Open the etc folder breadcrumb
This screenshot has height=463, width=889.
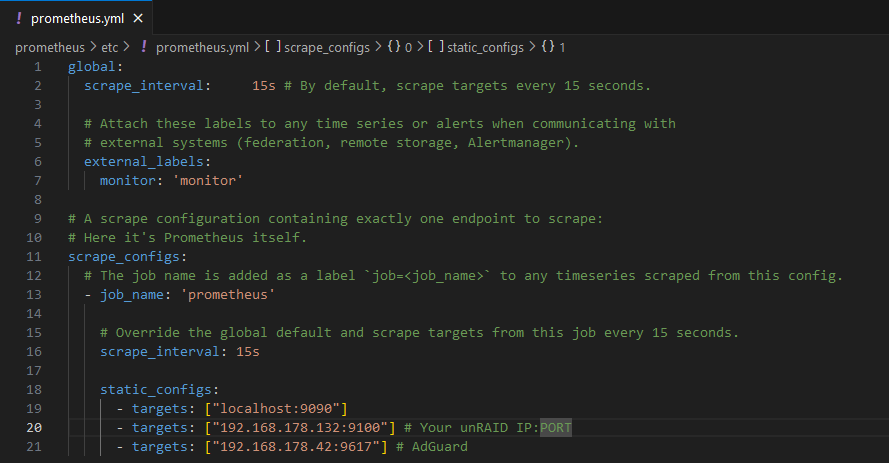click(109, 48)
